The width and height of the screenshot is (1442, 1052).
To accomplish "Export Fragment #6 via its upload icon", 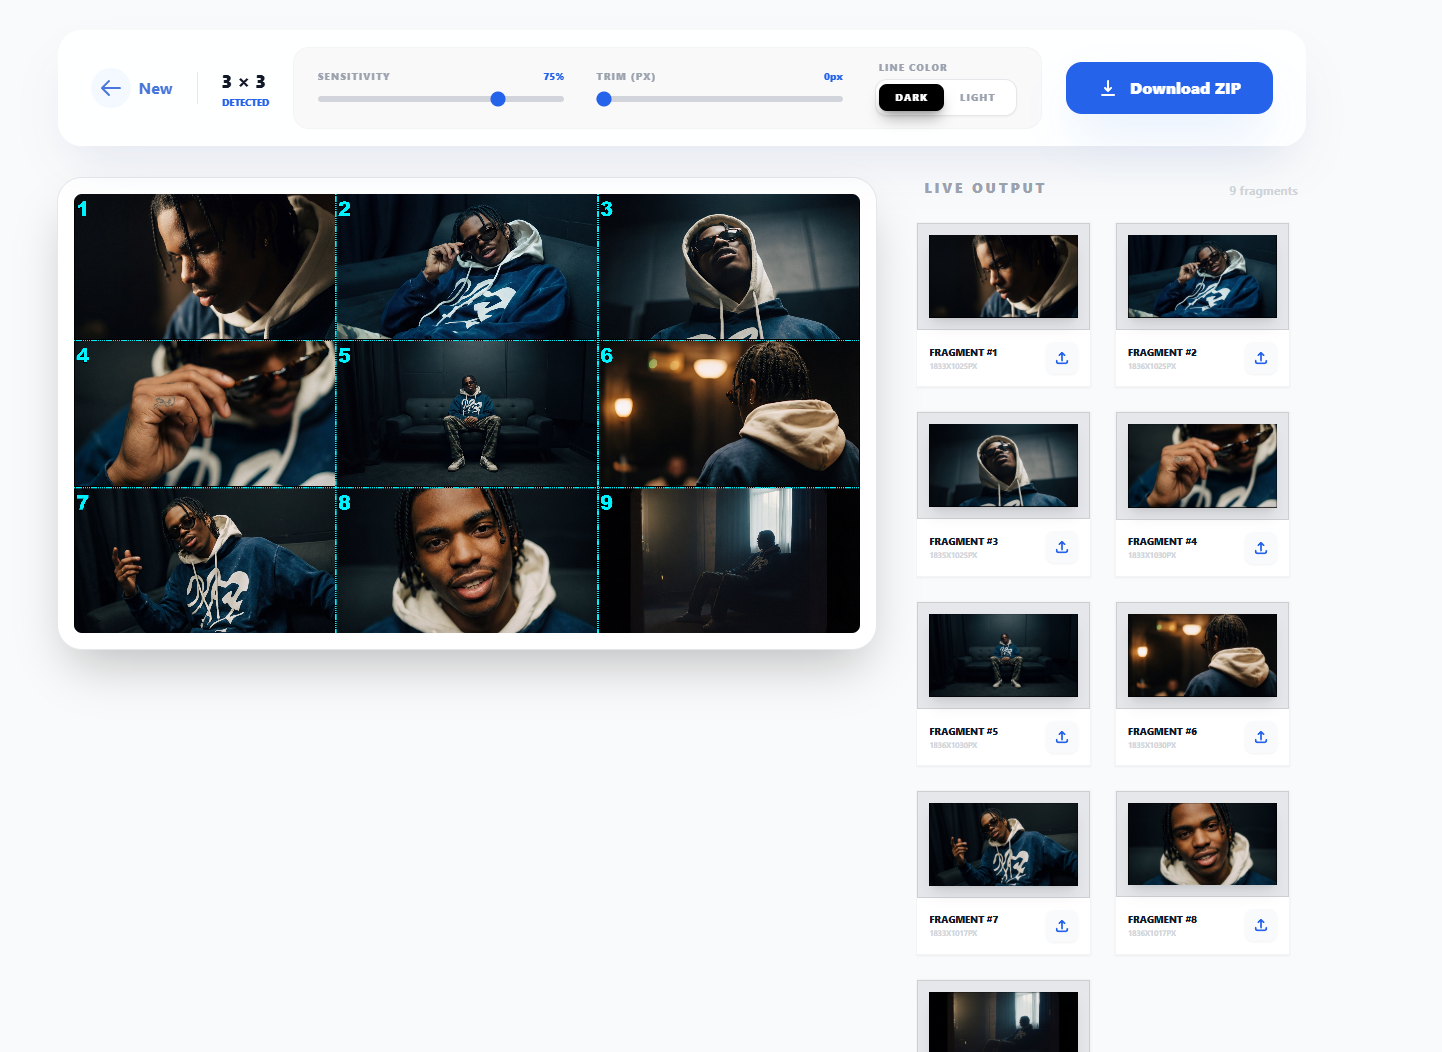I will [x=1261, y=737].
